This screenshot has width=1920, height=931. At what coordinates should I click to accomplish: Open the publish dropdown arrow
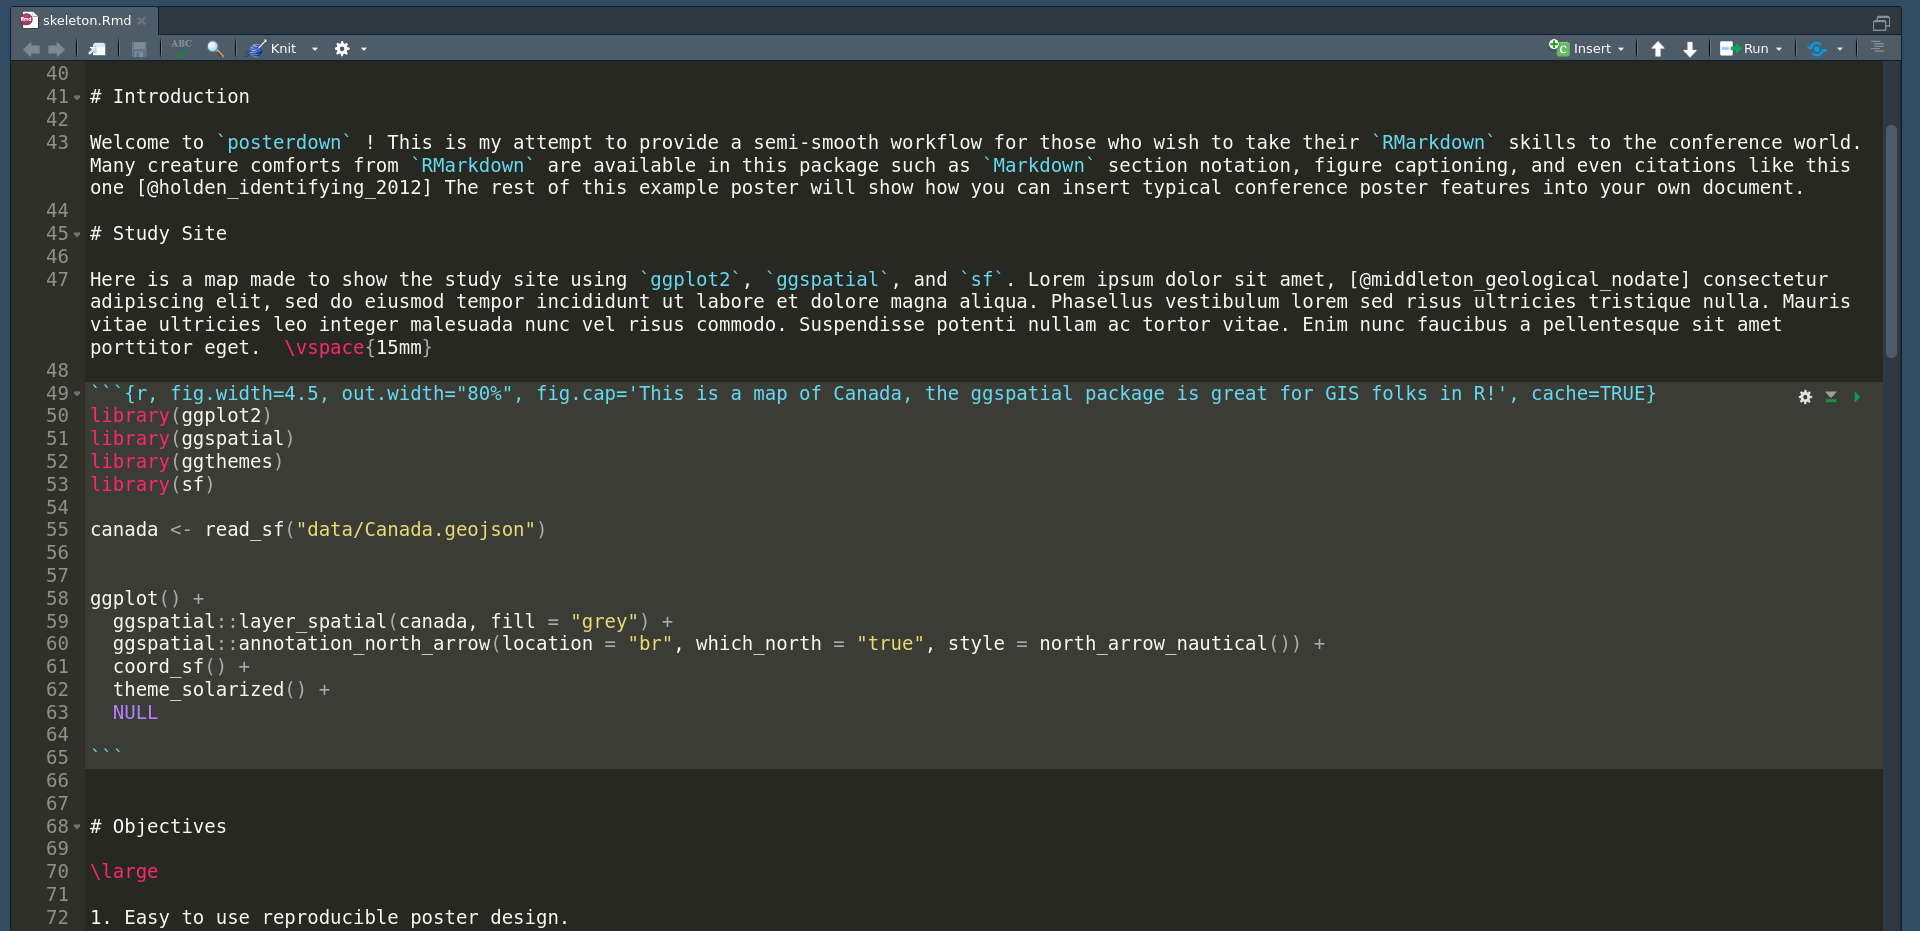coord(1840,49)
